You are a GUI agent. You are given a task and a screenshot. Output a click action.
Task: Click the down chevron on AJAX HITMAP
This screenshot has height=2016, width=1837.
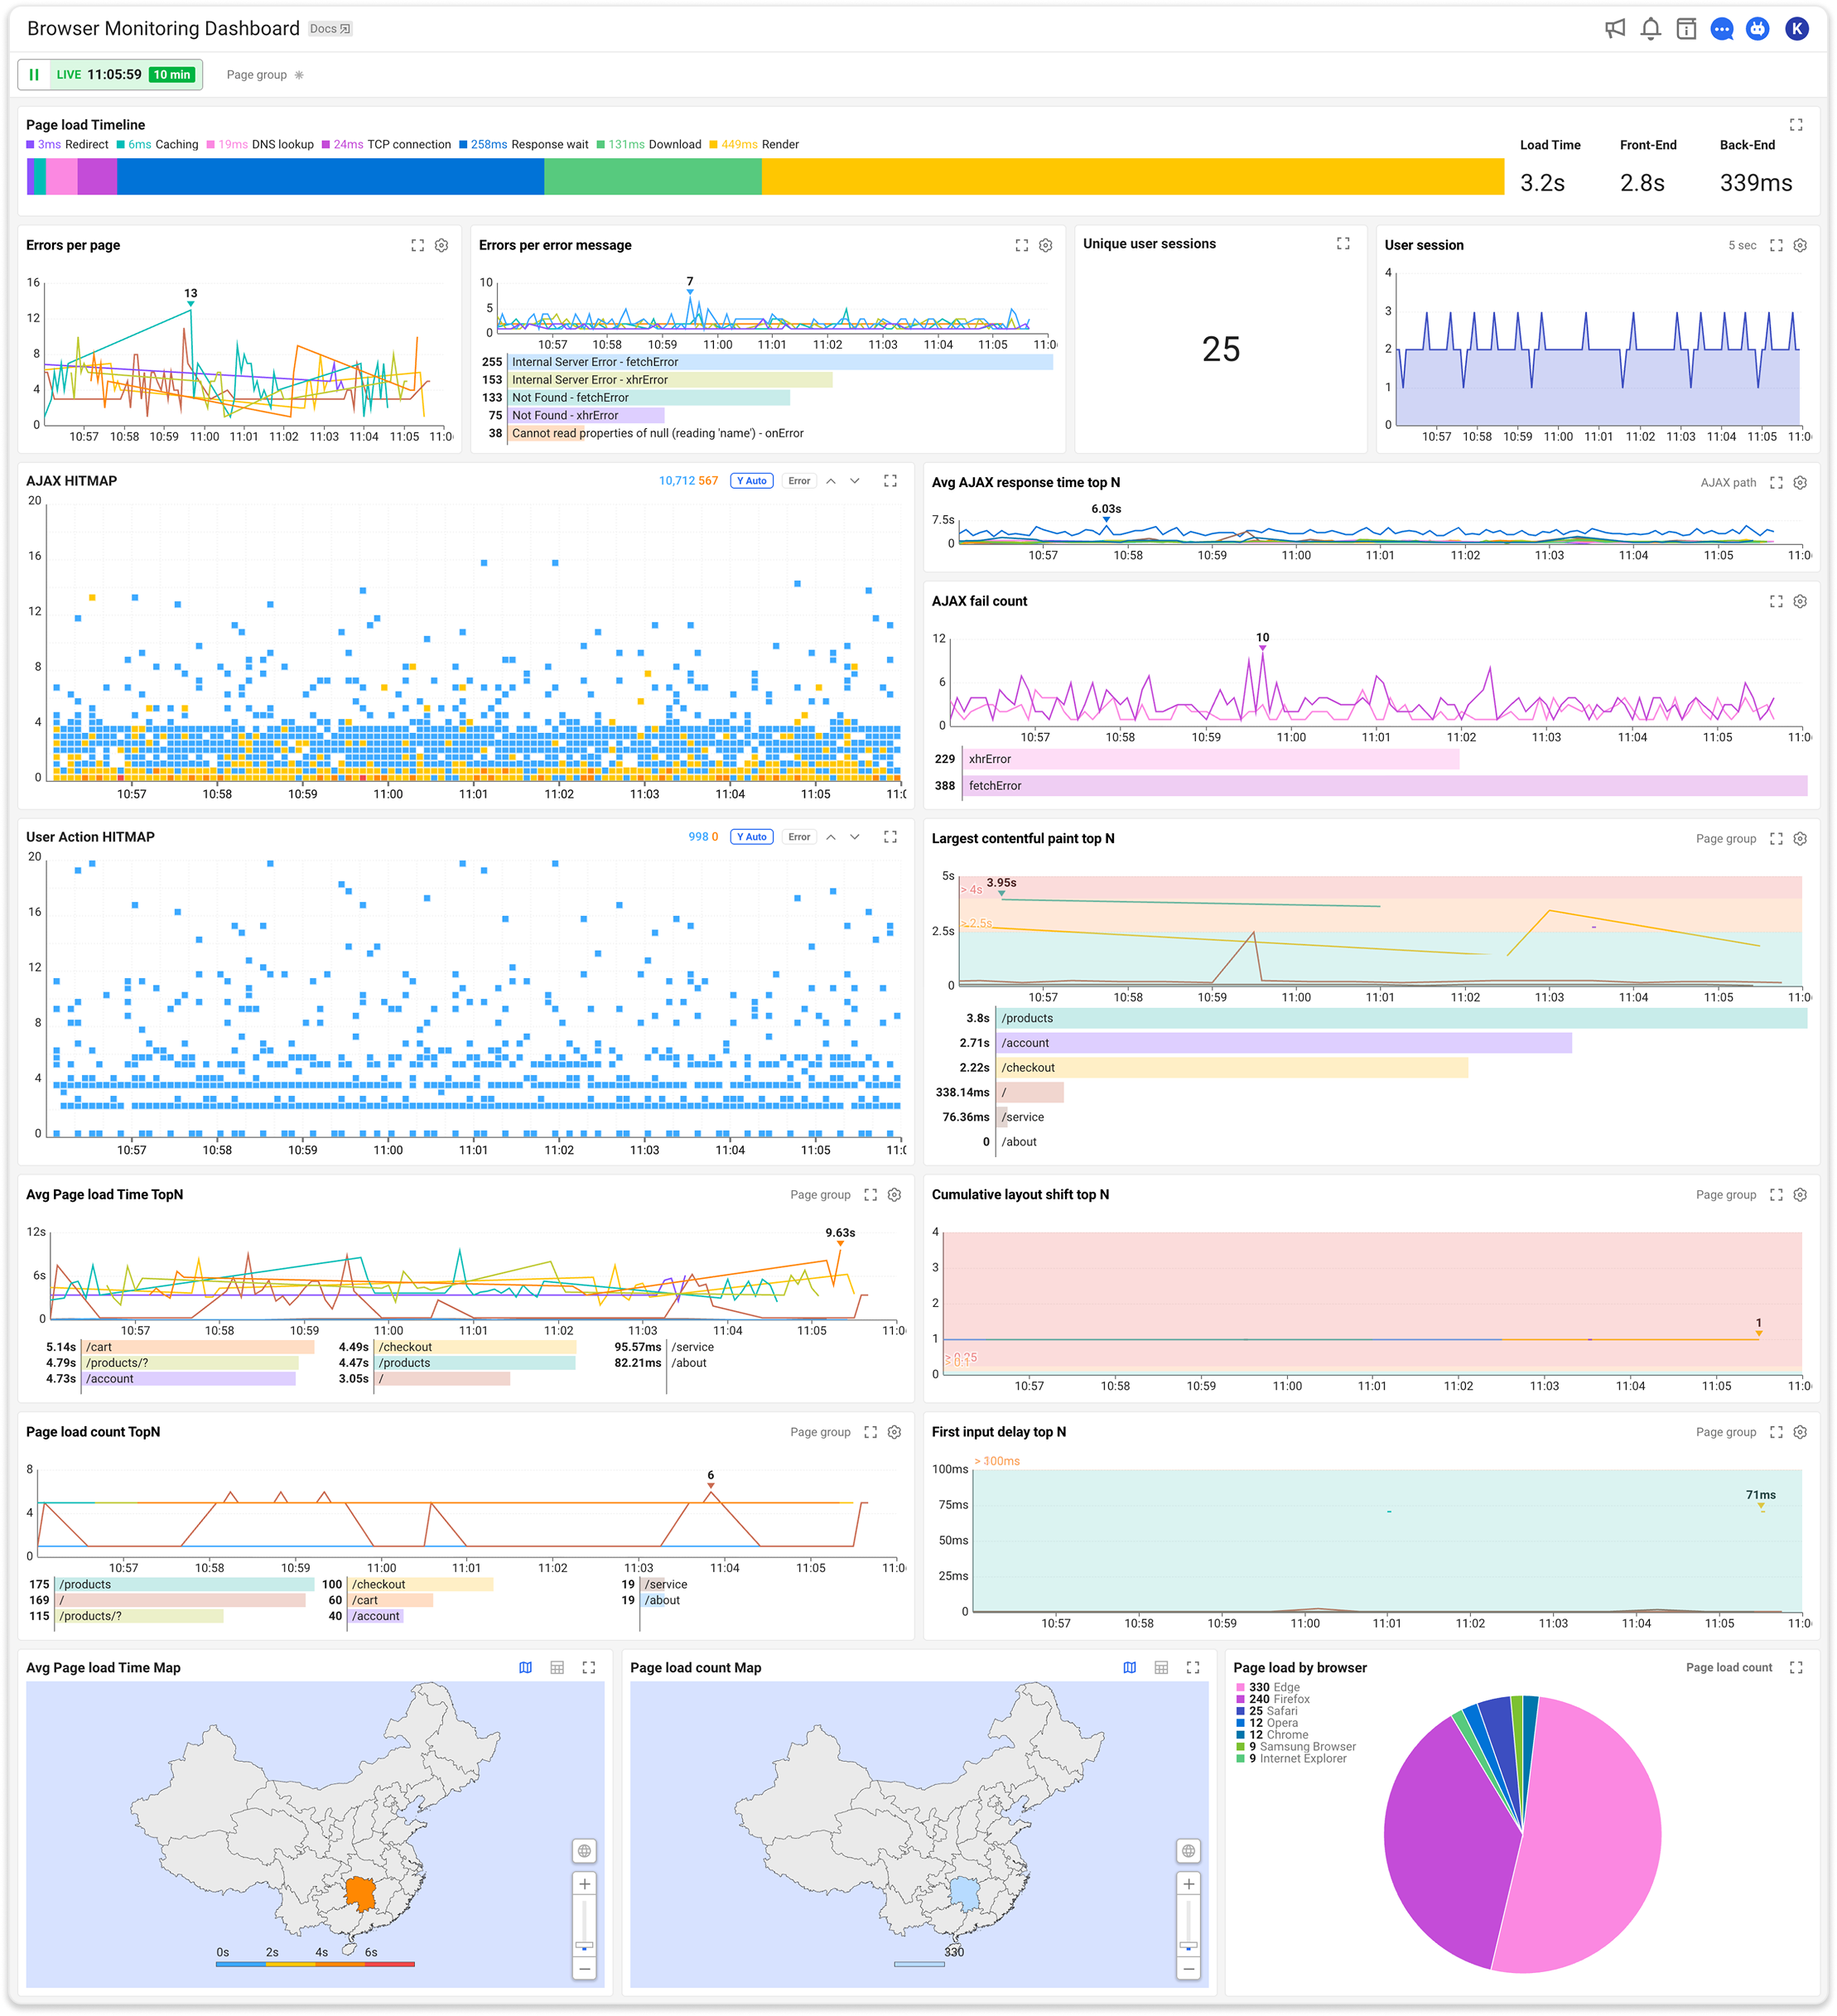click(855, 481)
